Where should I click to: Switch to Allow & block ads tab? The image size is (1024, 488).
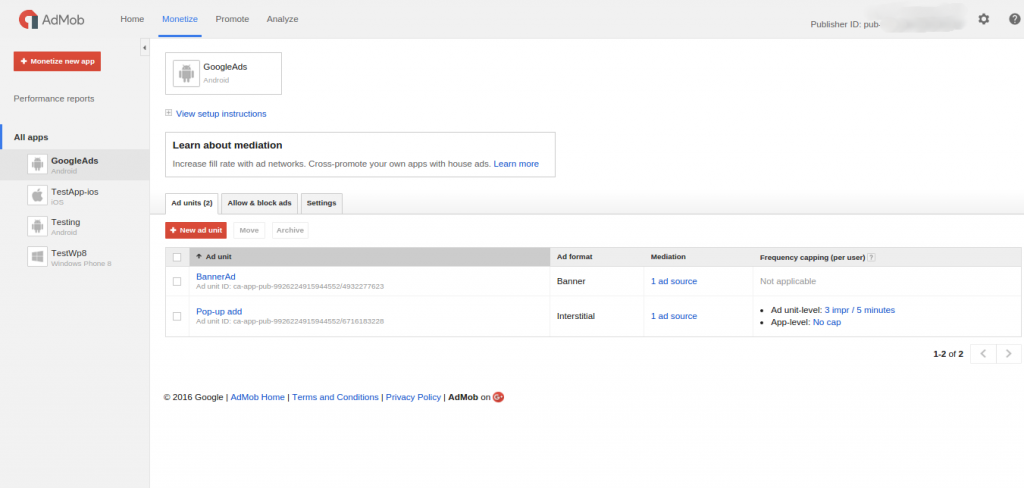pyautogui.click(x=259, y=203)
